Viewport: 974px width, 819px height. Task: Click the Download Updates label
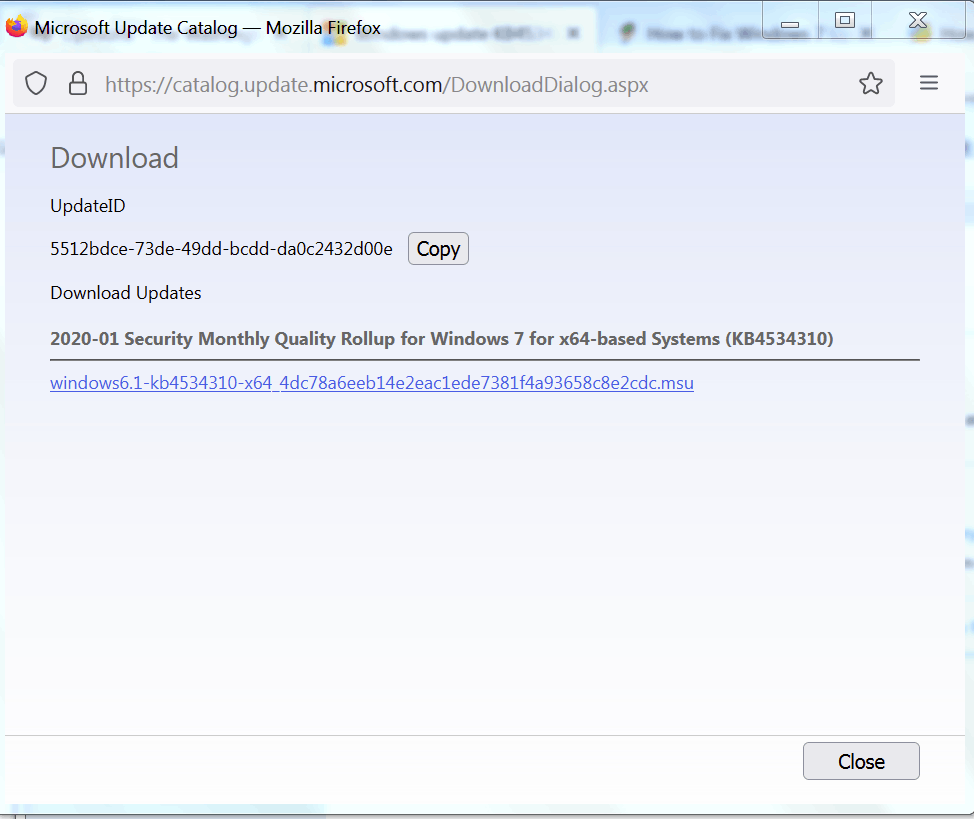tap(126, 293)
